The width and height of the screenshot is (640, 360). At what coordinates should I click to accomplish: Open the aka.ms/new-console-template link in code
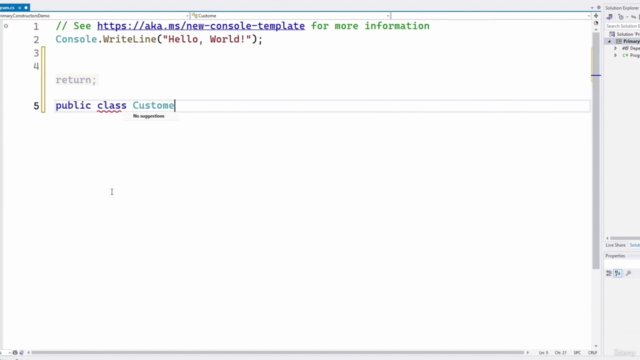[201, 26]
